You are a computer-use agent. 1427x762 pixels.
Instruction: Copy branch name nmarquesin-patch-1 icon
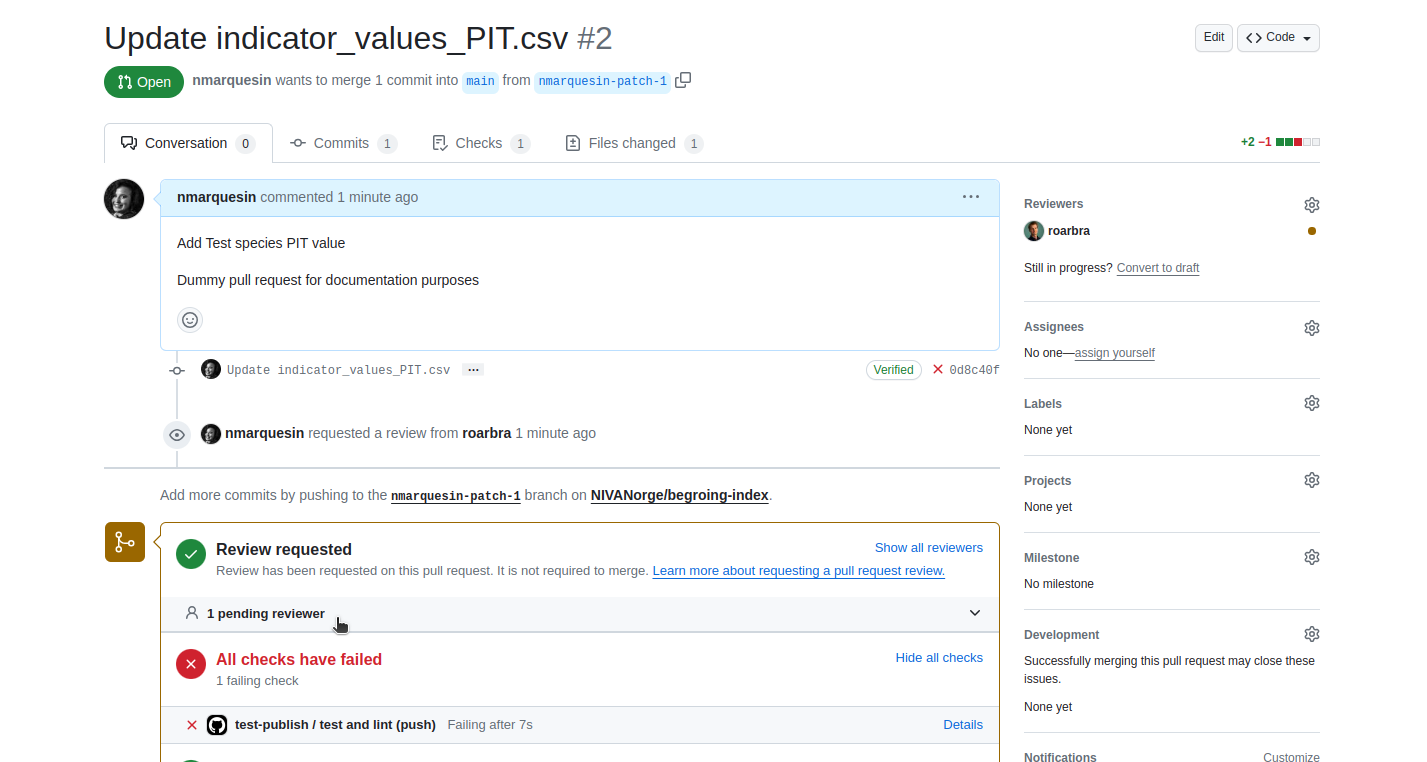tap(683, 80)
